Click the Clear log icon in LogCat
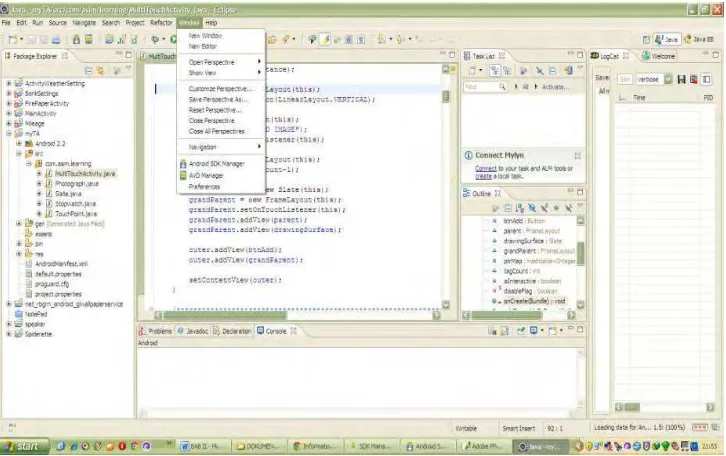The image size is (726, 456). (x=694, y=80)
